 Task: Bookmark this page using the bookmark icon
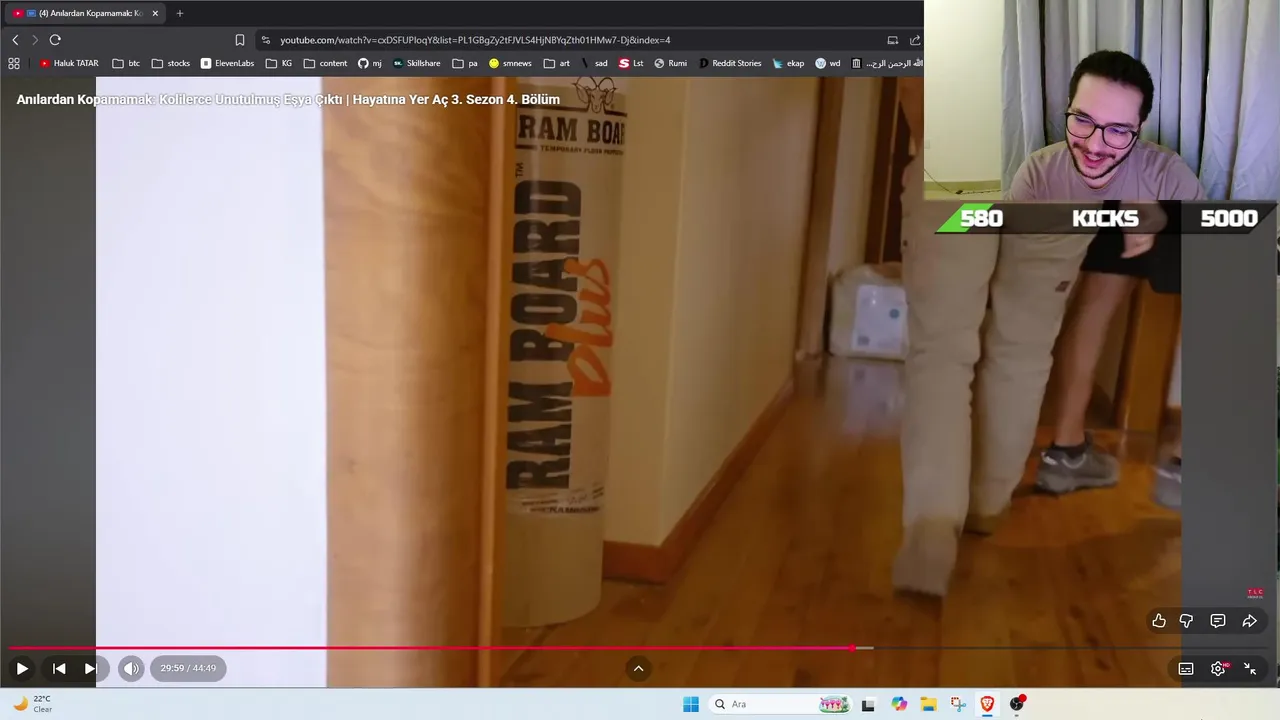click(x=240, y=40)
